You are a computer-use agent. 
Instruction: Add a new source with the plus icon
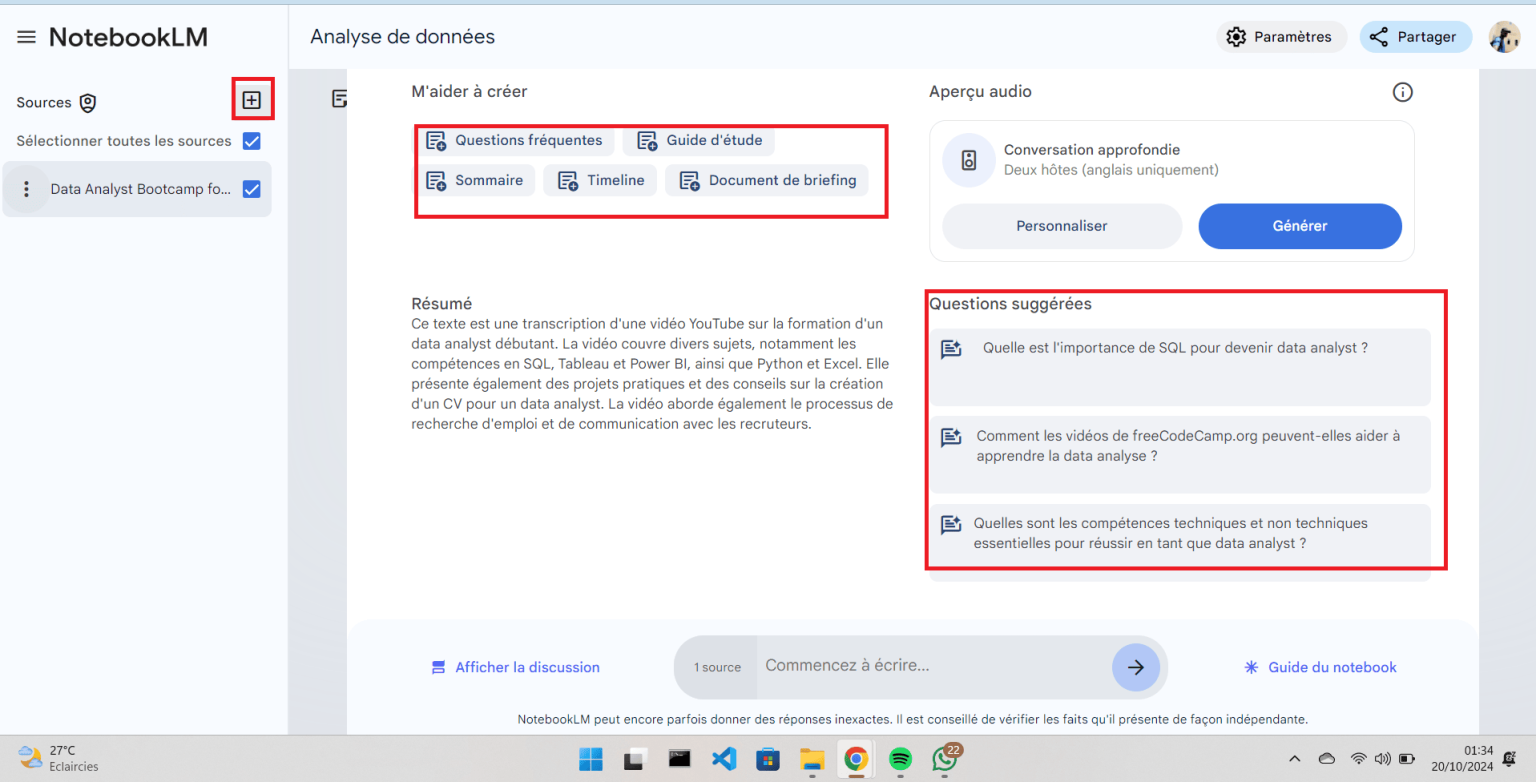coord(252,98)
